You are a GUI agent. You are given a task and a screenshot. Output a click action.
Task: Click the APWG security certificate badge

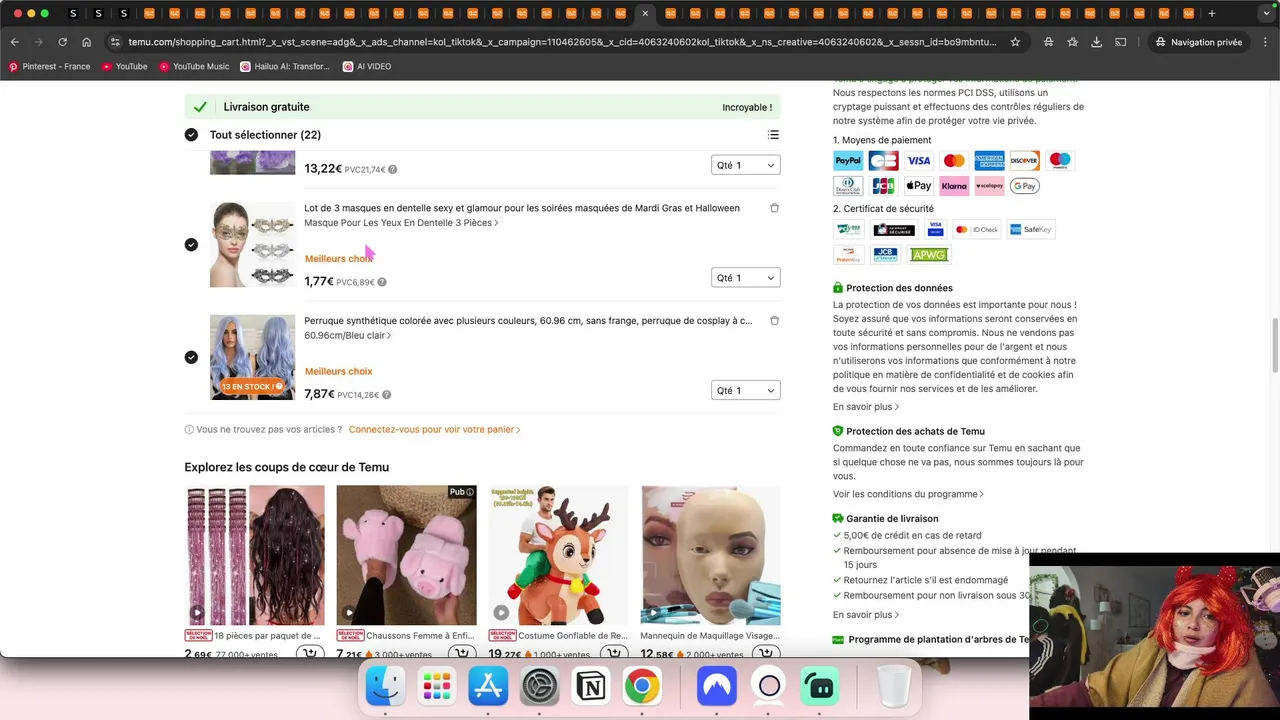coord(928,255)
